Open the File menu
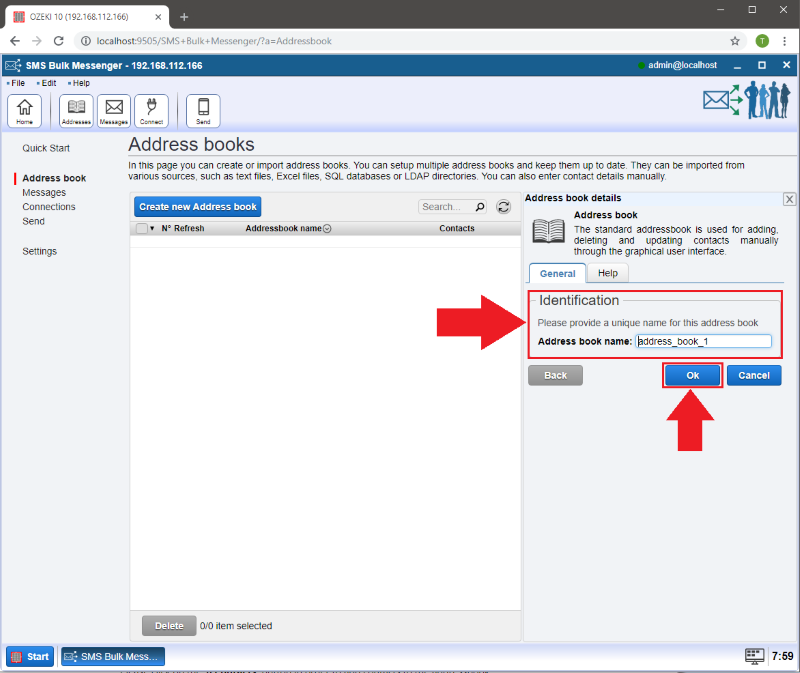Screen dimensions: 800x673 [x=17, y=83]
